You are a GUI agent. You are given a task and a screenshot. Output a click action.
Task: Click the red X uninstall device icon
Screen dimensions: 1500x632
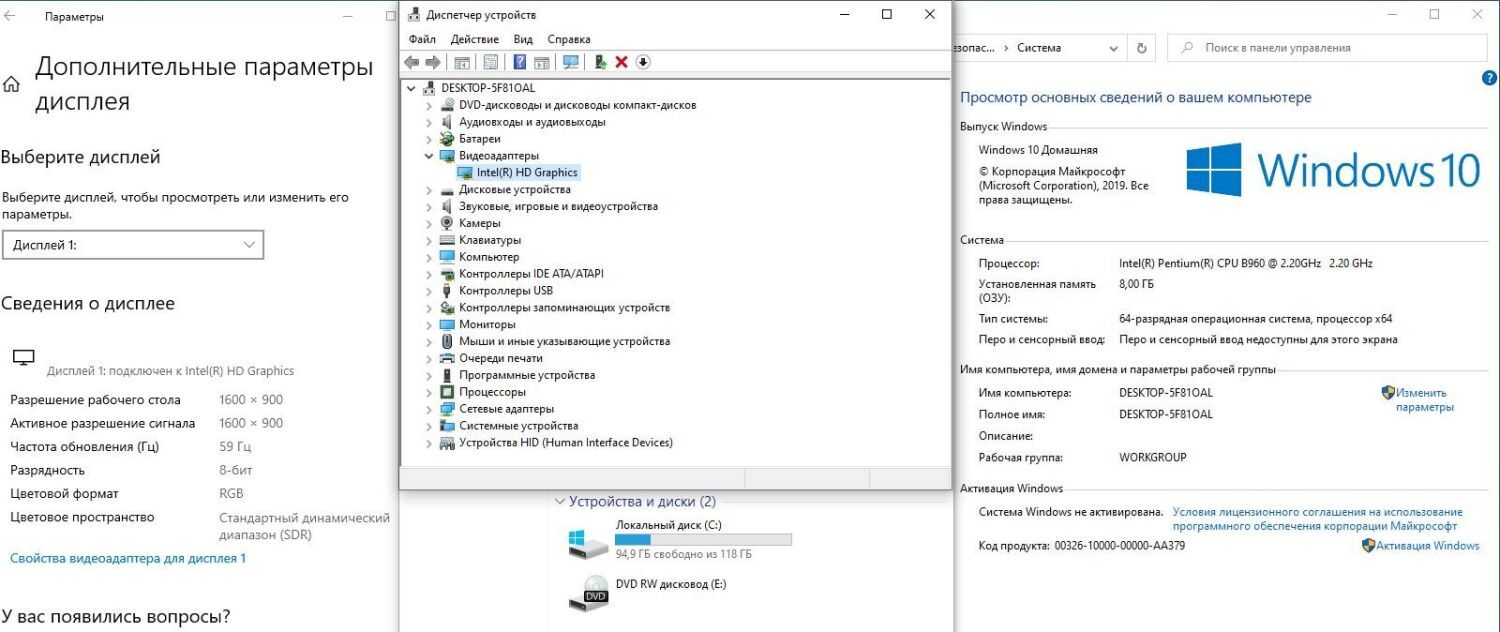621,62
